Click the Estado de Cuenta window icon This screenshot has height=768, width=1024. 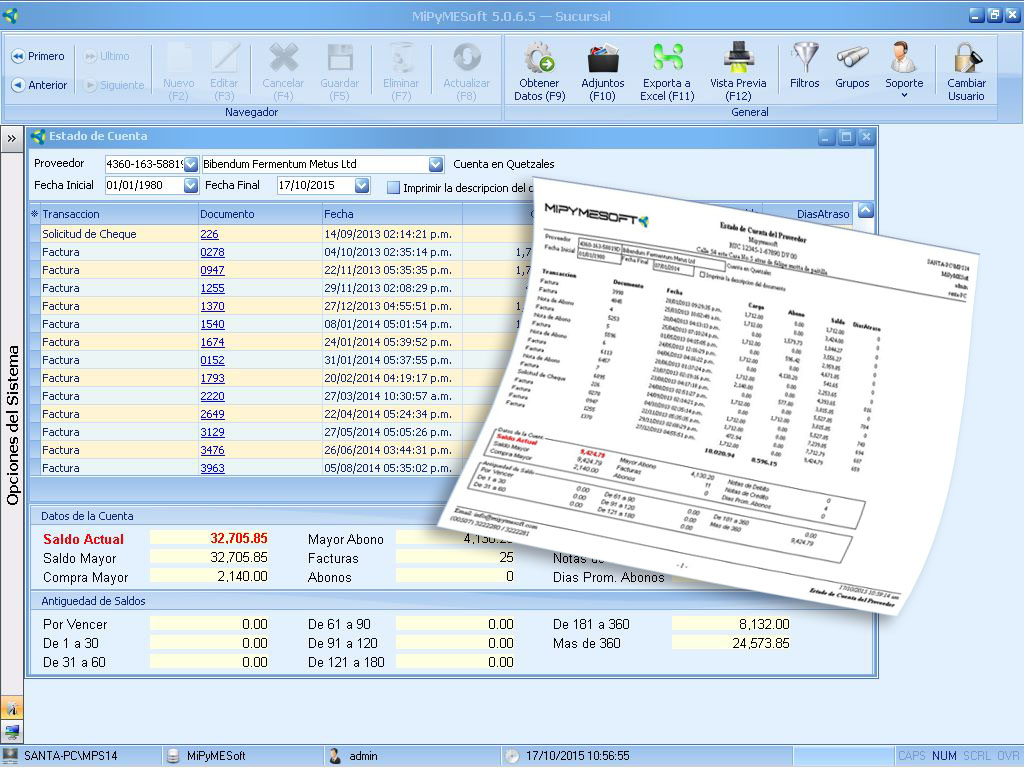click(x=39, y=136)
